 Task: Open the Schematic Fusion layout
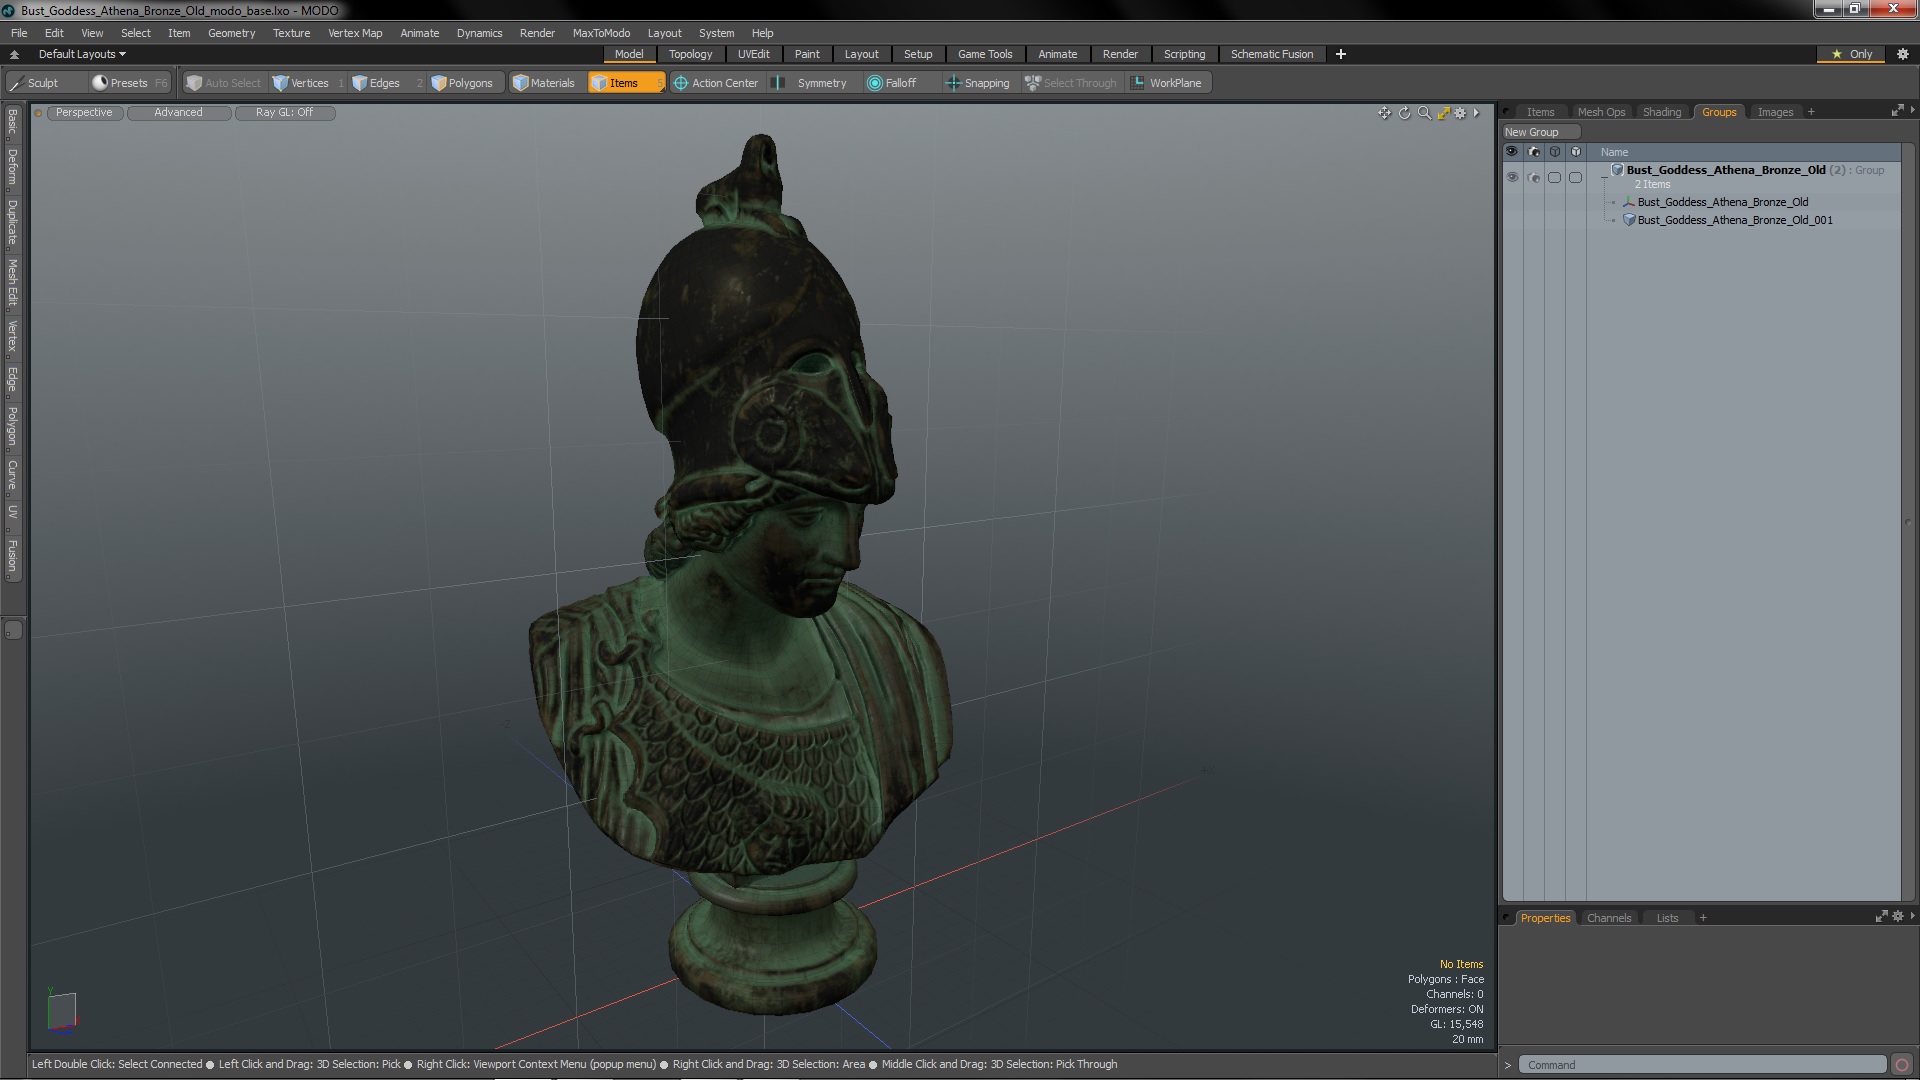pos(1271,54)
